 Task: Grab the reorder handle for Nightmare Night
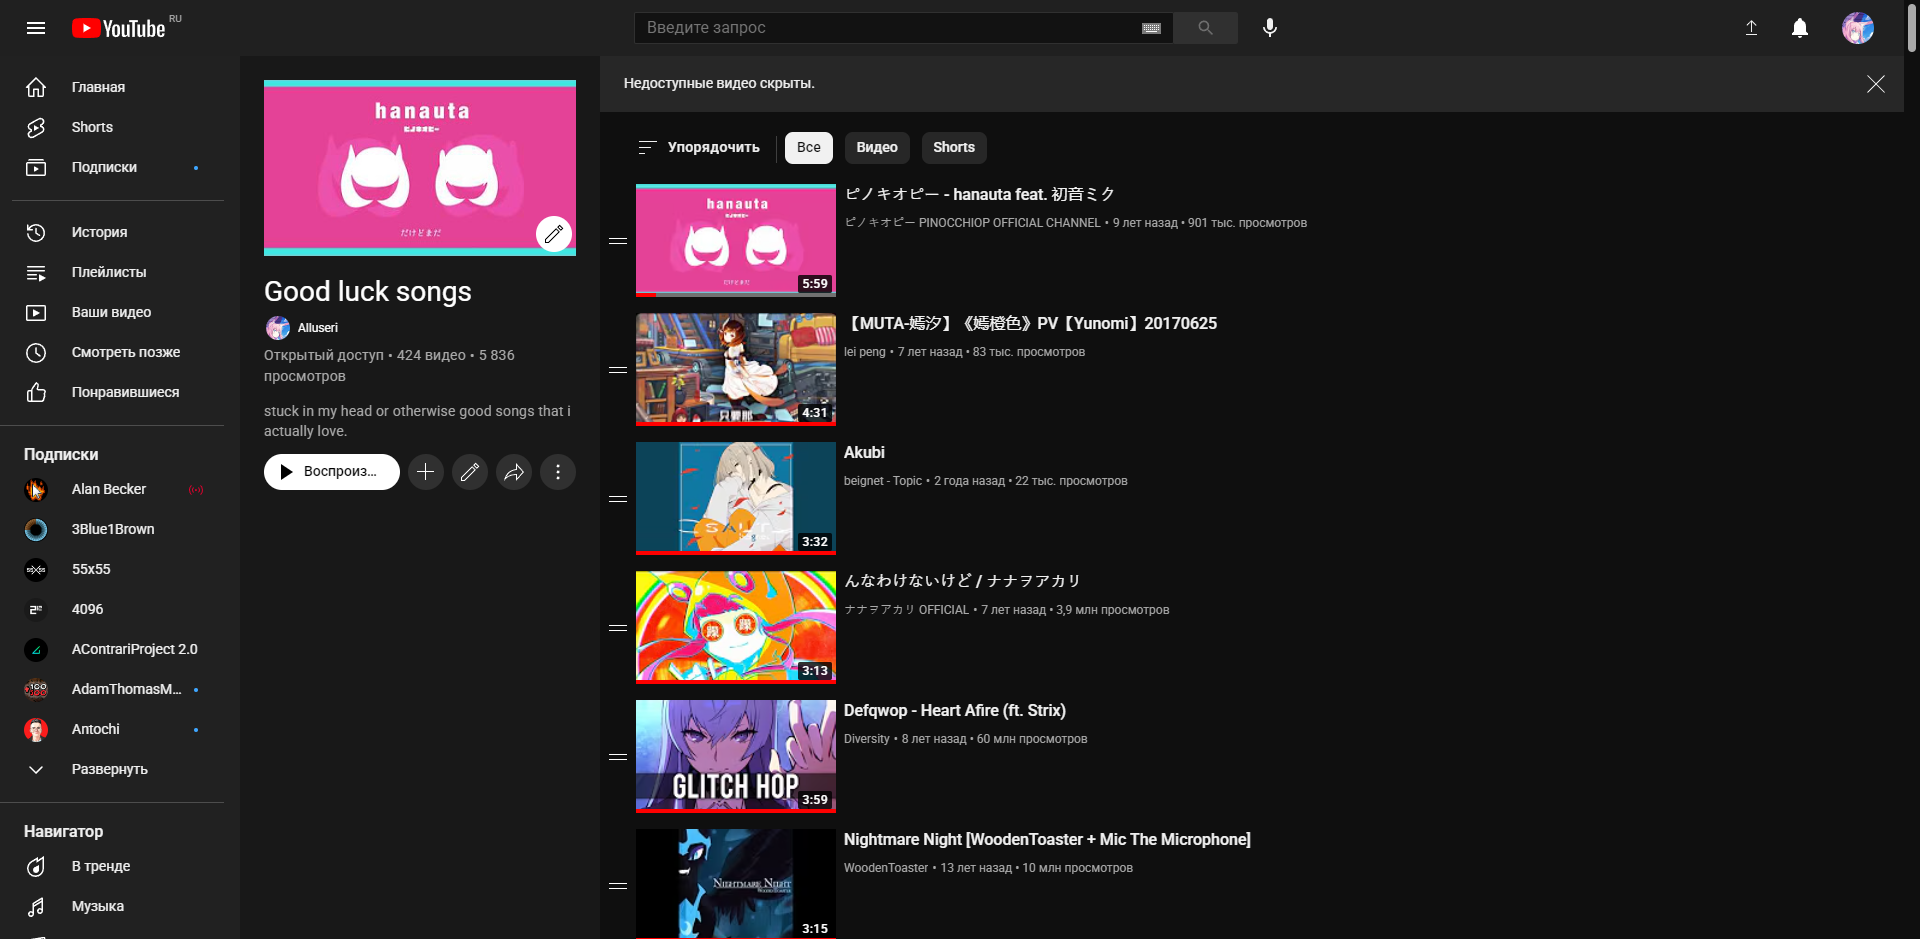point(618,886)
